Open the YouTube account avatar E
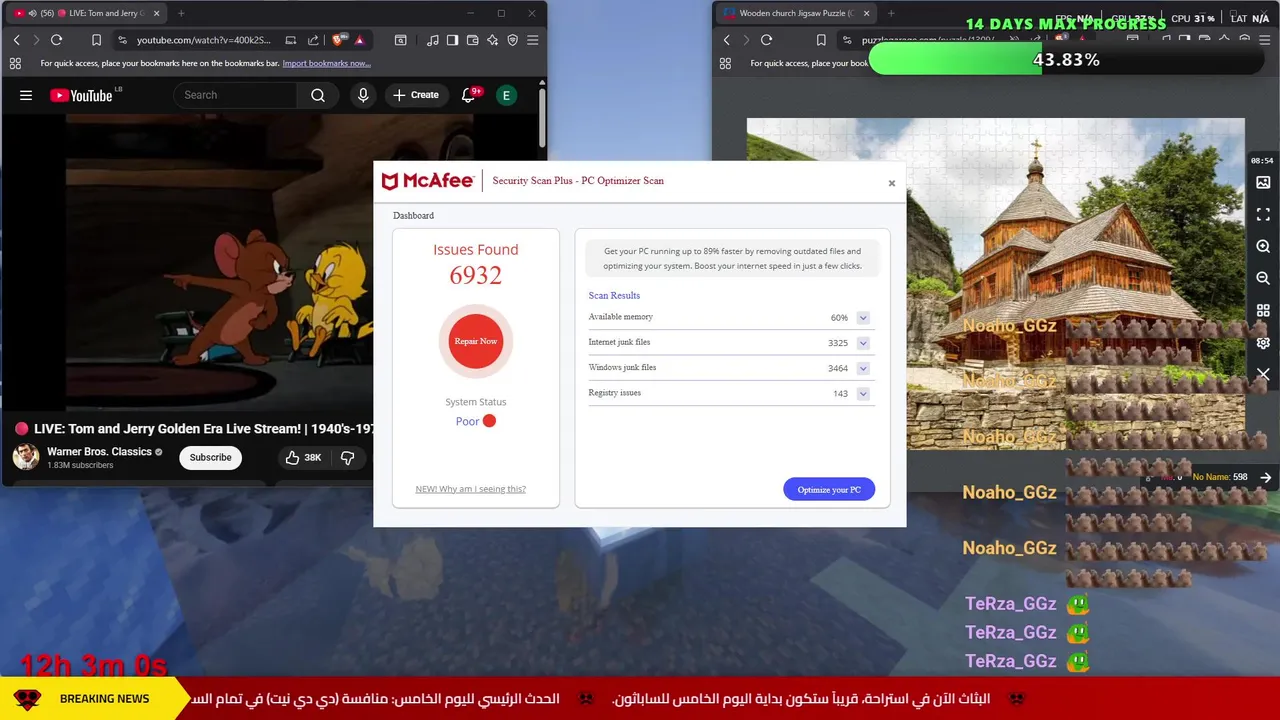1280x720 pixels. 506,95
